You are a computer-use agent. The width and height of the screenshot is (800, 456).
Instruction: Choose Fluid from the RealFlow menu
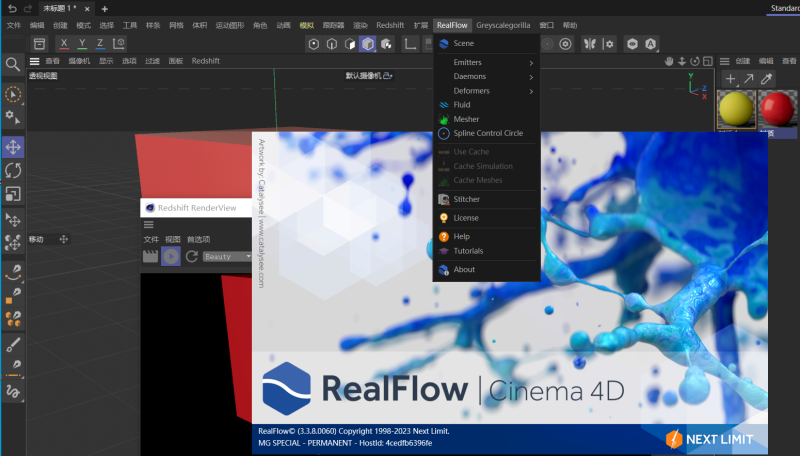point(487,105)
